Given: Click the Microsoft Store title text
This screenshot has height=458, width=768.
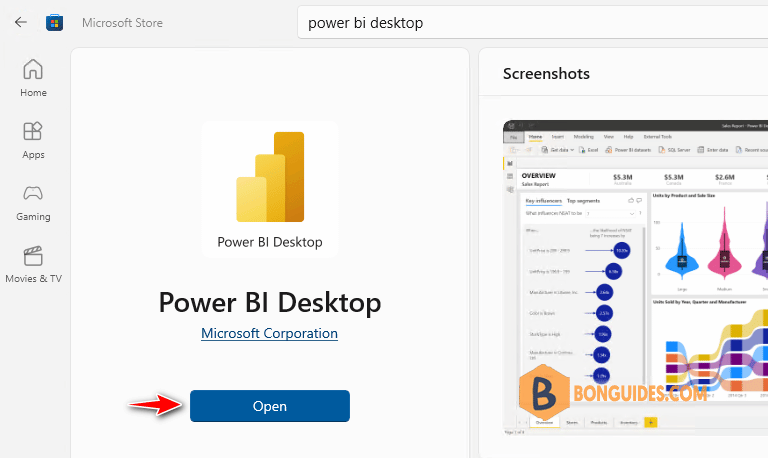Looking at the screenshot, I should click(x=122, y=23).
